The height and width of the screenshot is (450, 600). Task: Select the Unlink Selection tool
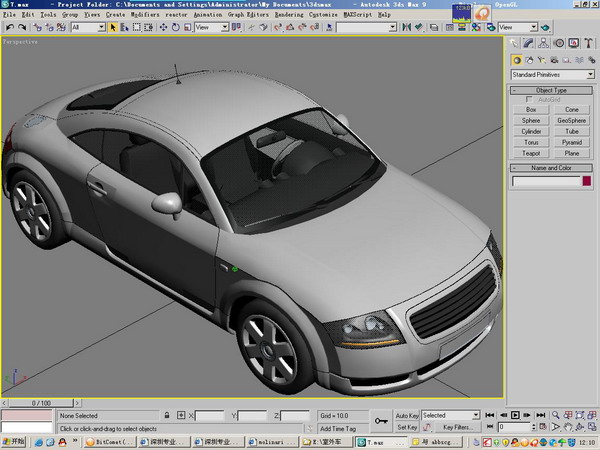point(49,27)
